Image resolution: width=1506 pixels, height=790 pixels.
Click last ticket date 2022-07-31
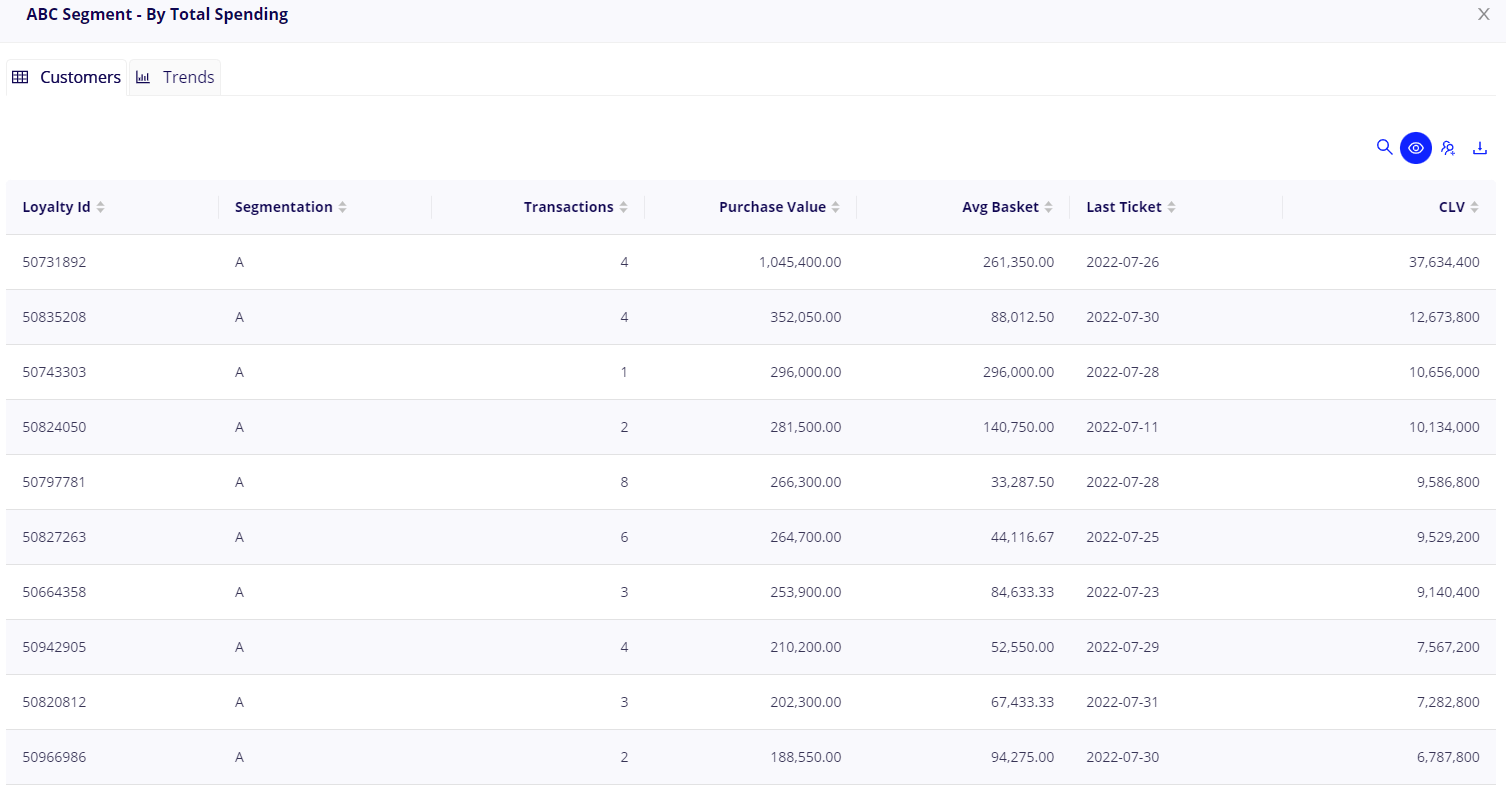(x=1122, y=702)
